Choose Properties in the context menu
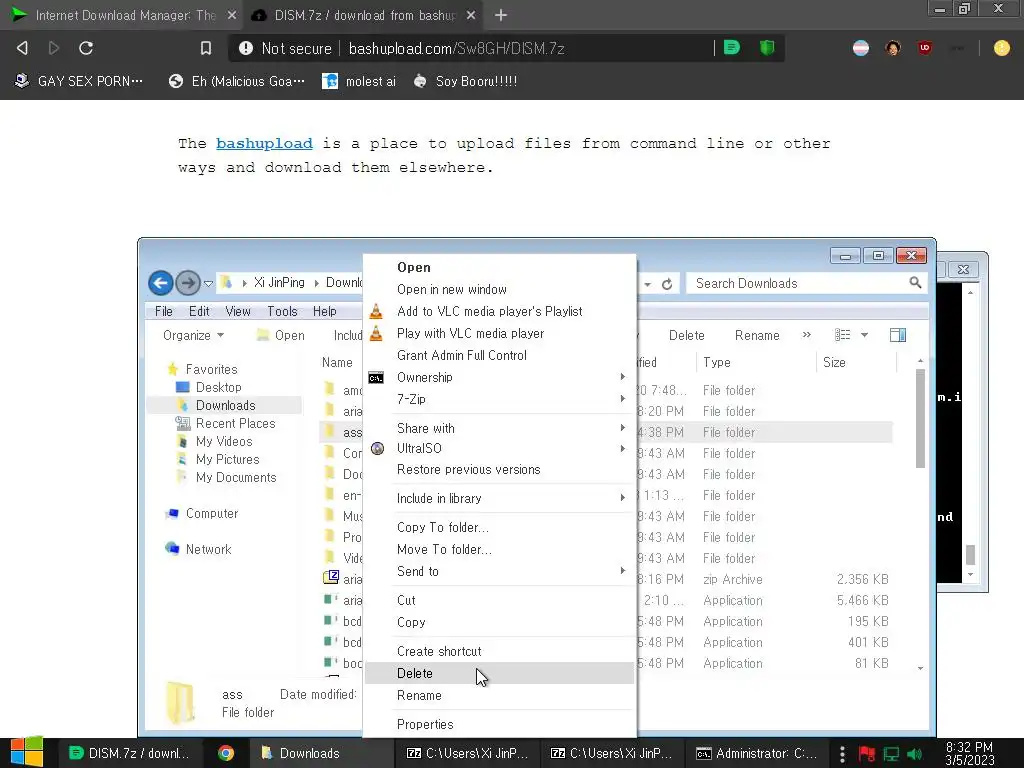 (500, 724)
